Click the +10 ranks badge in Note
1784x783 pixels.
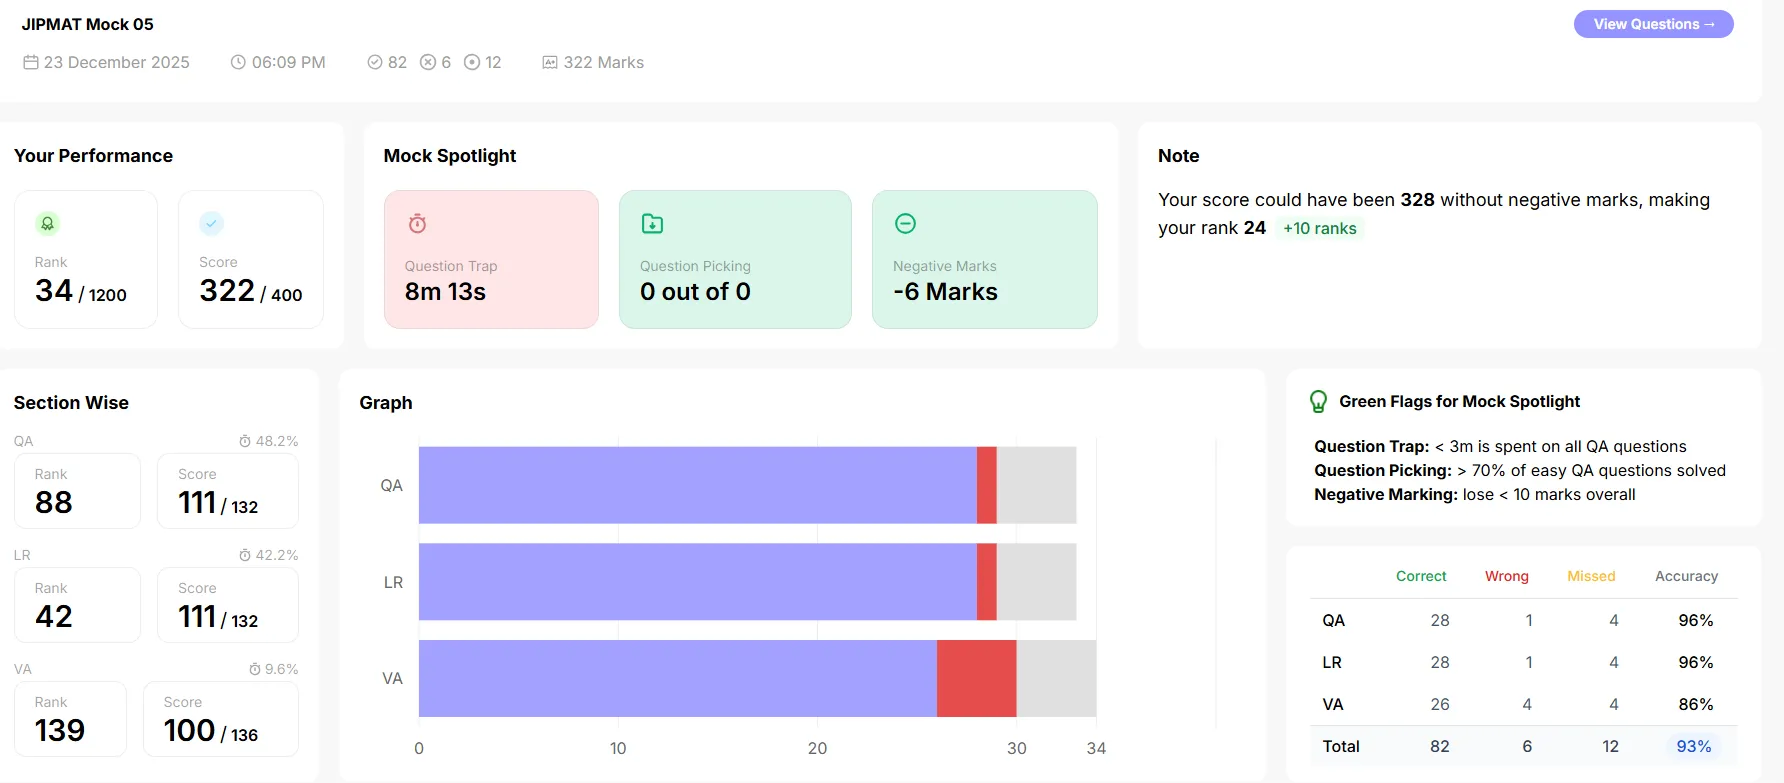click(x=1320, y=228)
